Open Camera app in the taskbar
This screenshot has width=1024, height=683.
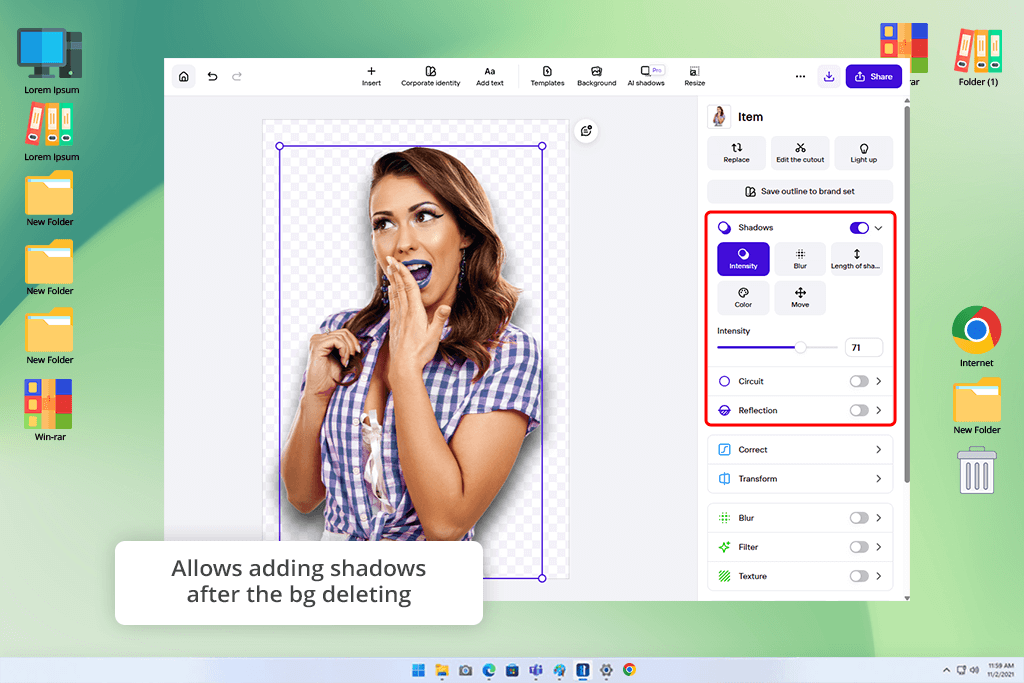tap(466, 670)
